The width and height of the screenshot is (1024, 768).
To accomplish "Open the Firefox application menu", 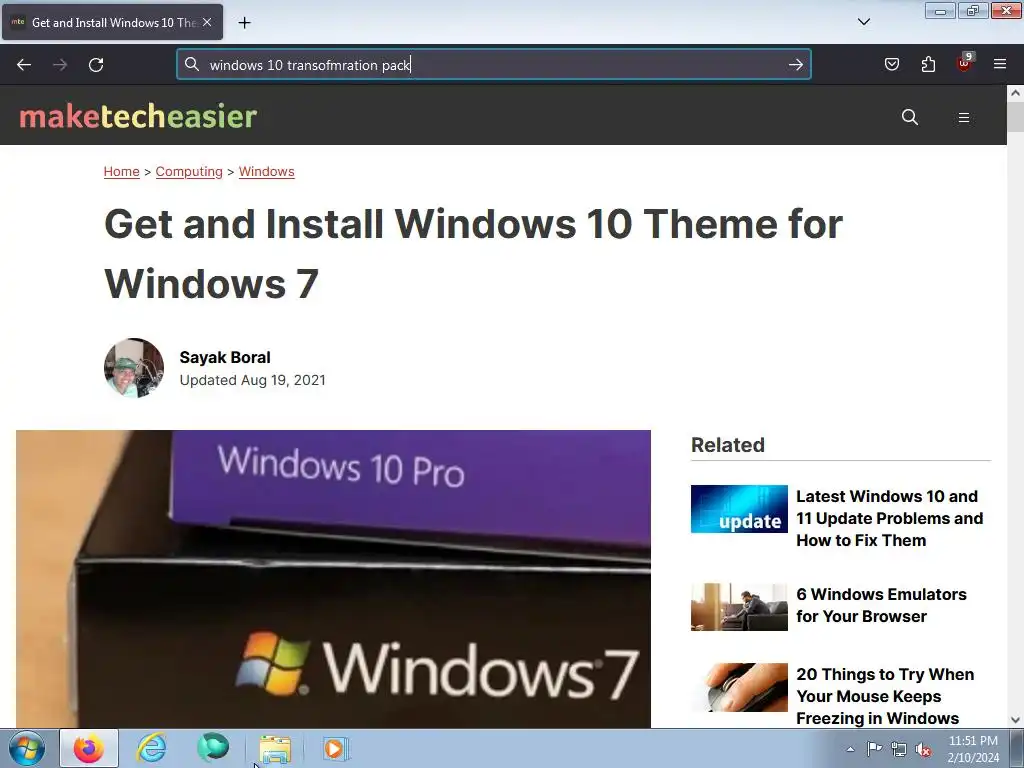I will coord(1000,64).
